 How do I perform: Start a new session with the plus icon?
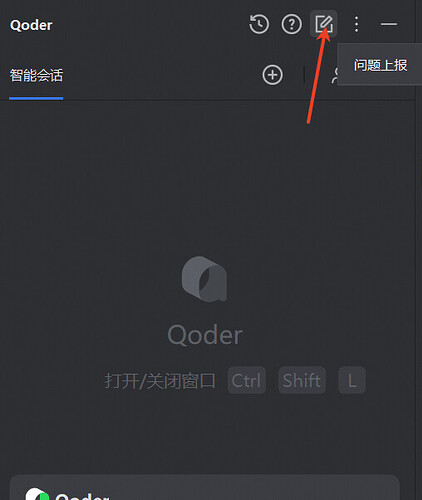click(x=272, y=75)
